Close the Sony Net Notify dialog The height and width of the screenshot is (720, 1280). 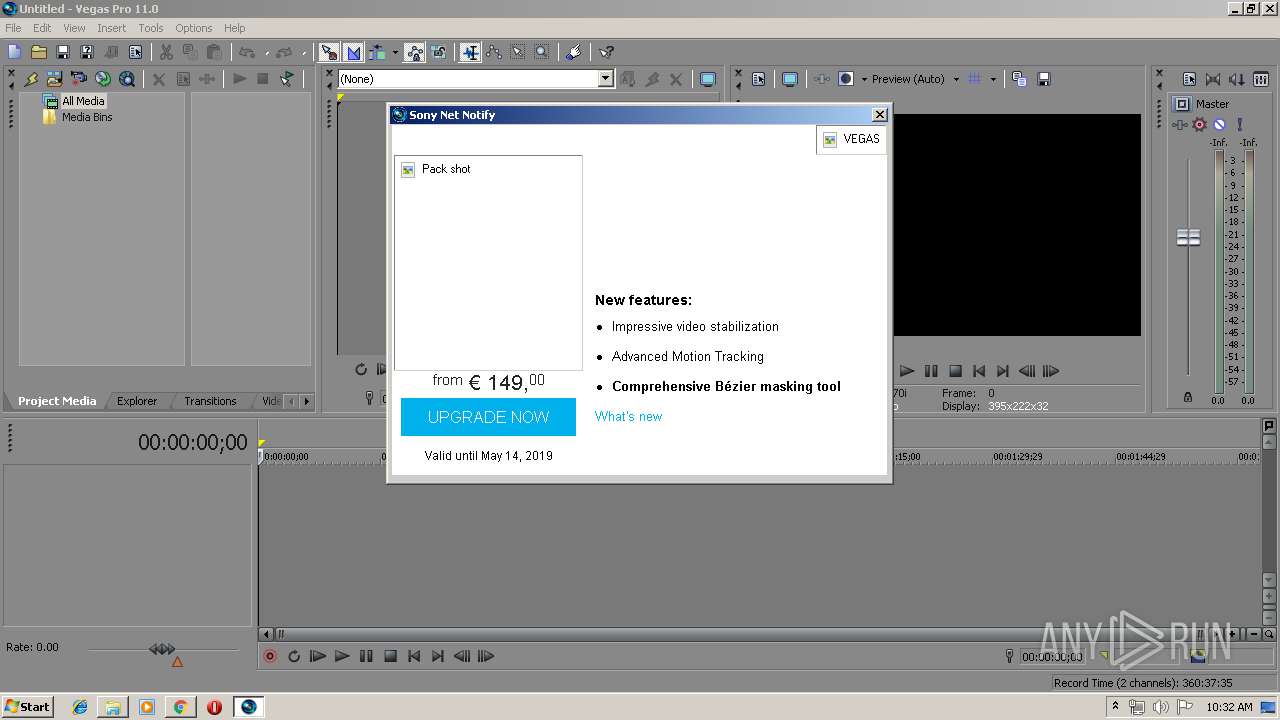880,115
